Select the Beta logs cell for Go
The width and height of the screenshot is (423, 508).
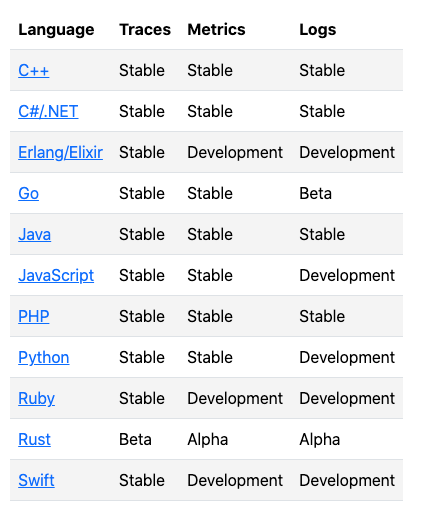coord(315,193)
